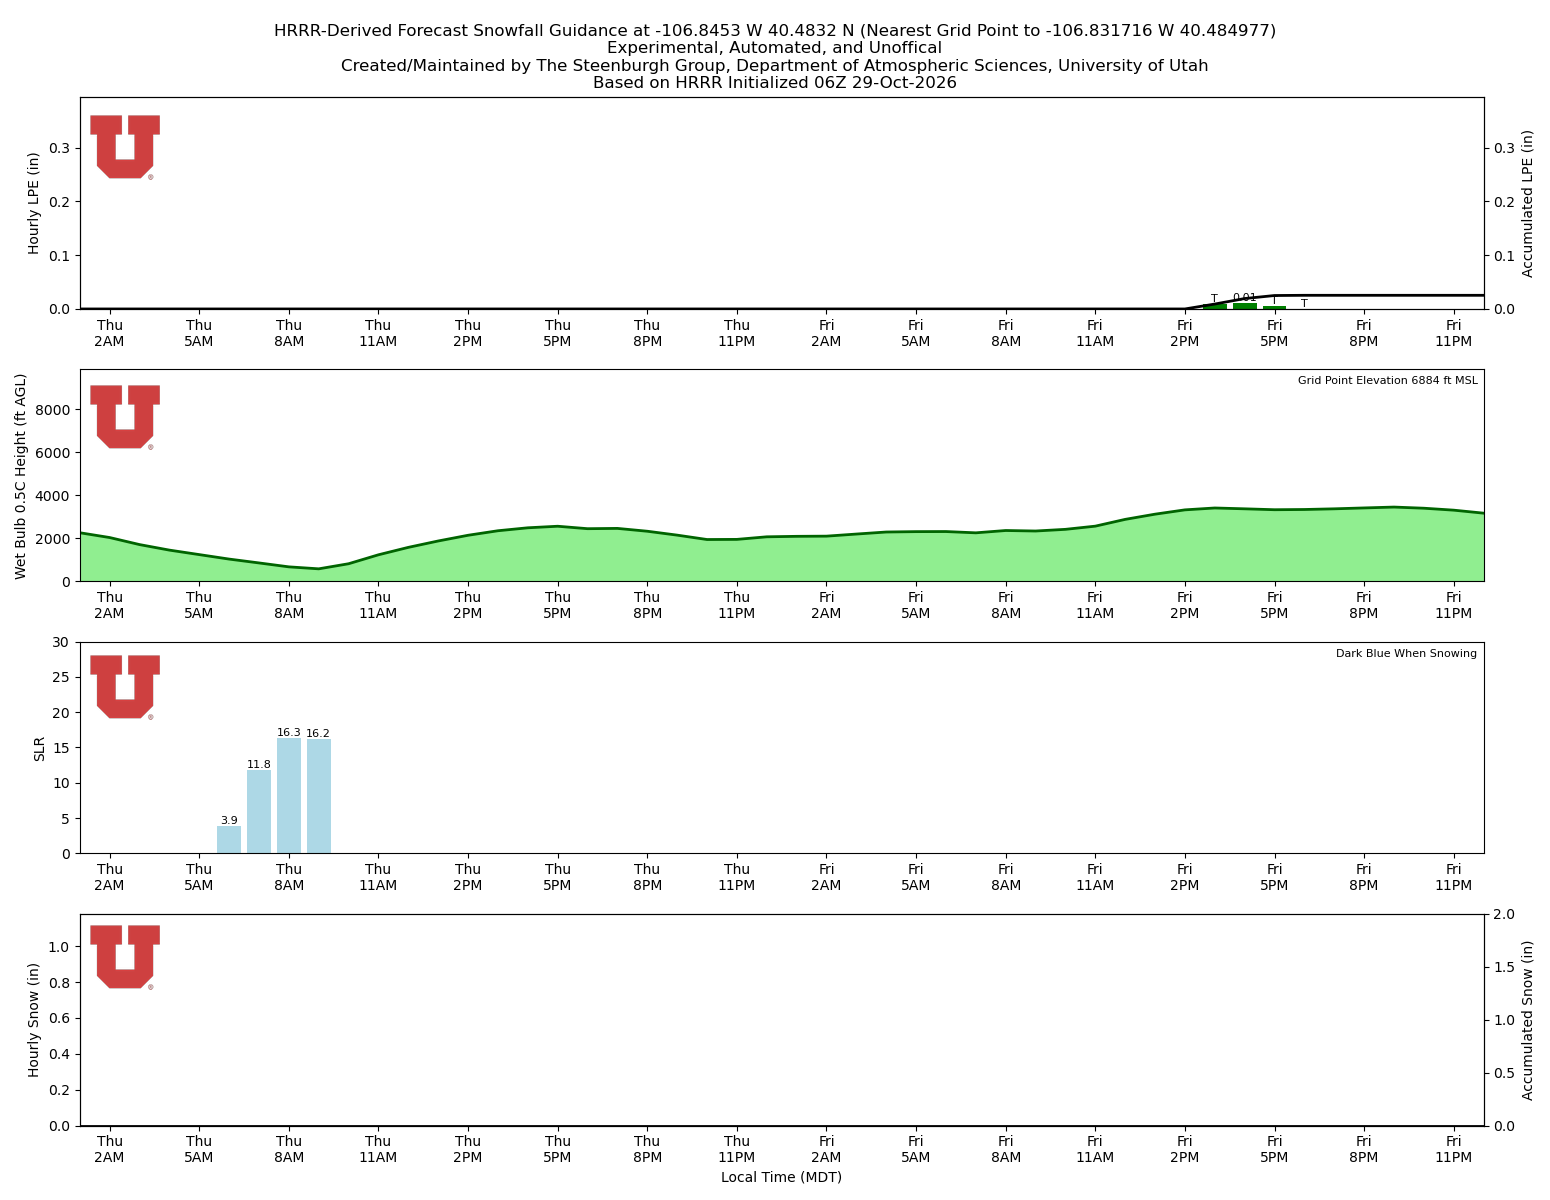Click the "HRRR-Derived Forecast Snowfall Guidance" title line
The width and height of the screenshot is (1550, 1200).
point(775,31)
